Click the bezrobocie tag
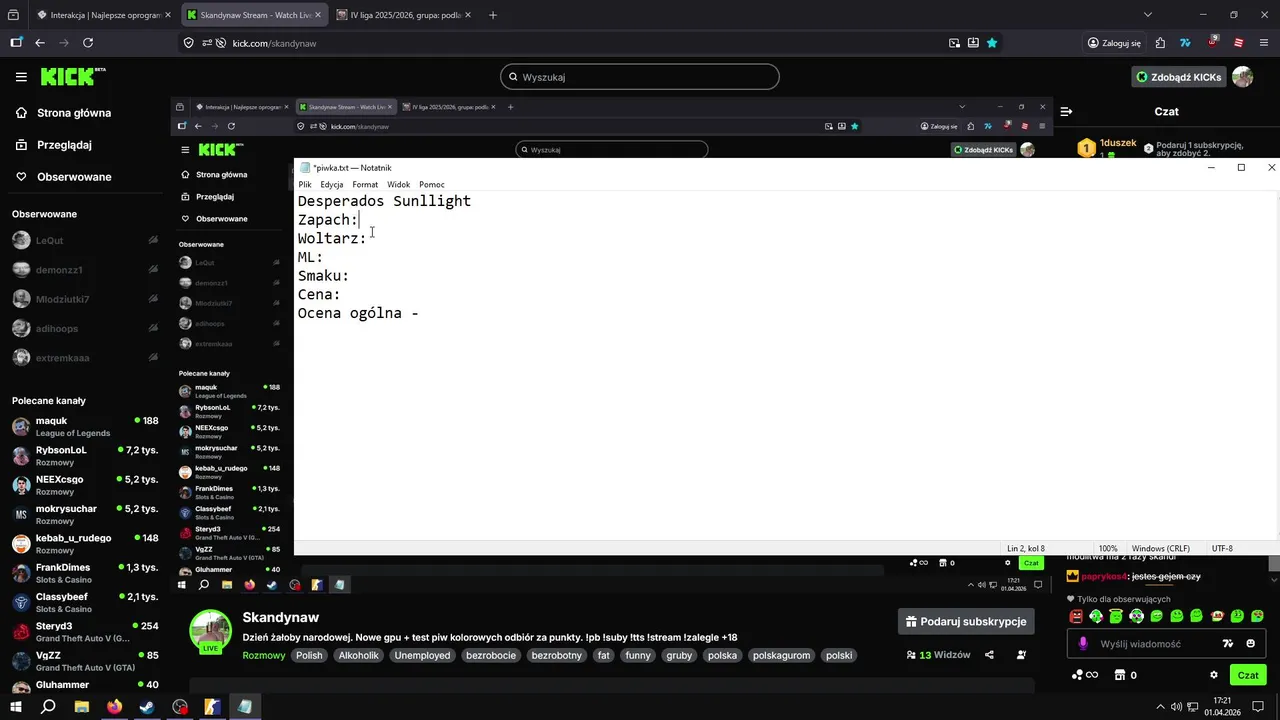 click(x=491, y=656)
